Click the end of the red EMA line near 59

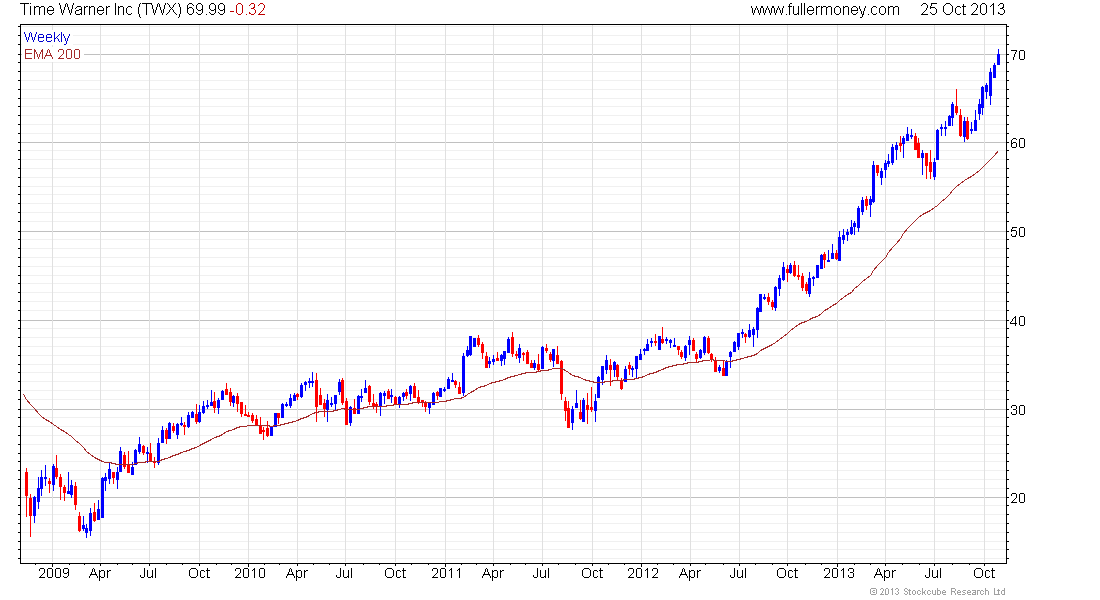click(x=997, y=152)
